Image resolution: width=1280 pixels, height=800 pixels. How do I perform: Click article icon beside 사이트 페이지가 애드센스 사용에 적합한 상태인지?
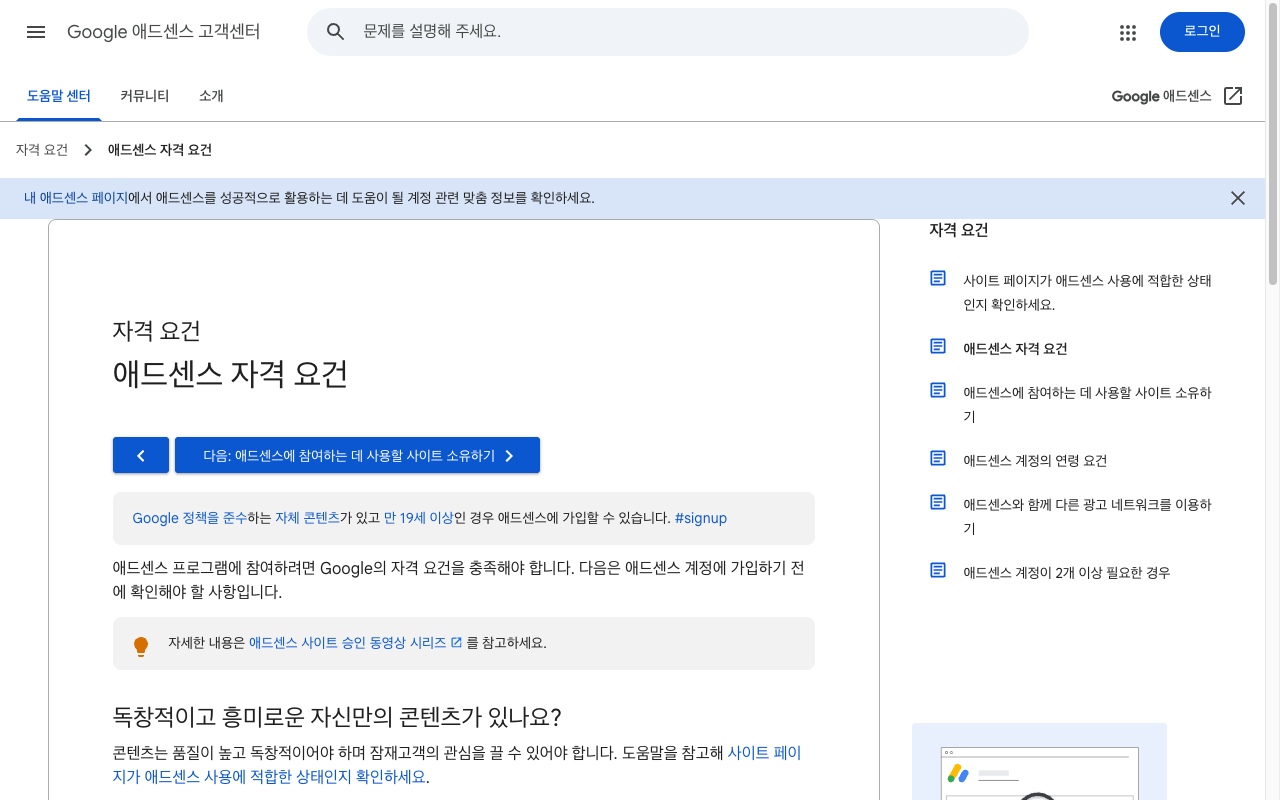(x=938, y=278)
